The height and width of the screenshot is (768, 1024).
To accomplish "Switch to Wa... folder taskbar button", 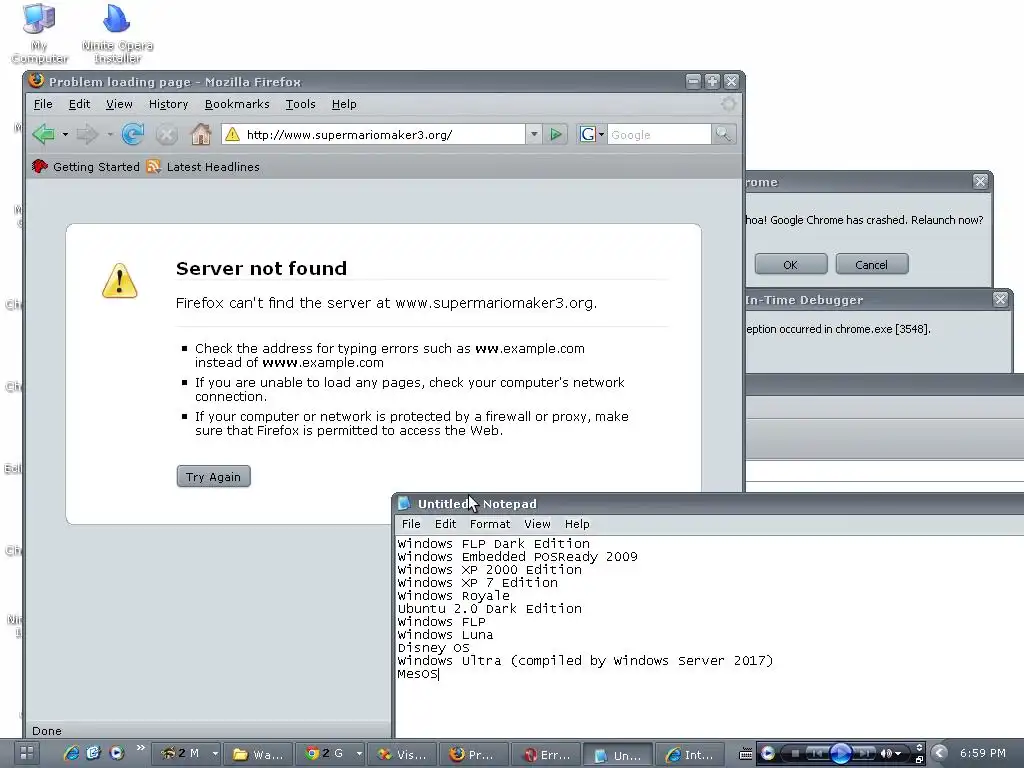I will 259,754.
